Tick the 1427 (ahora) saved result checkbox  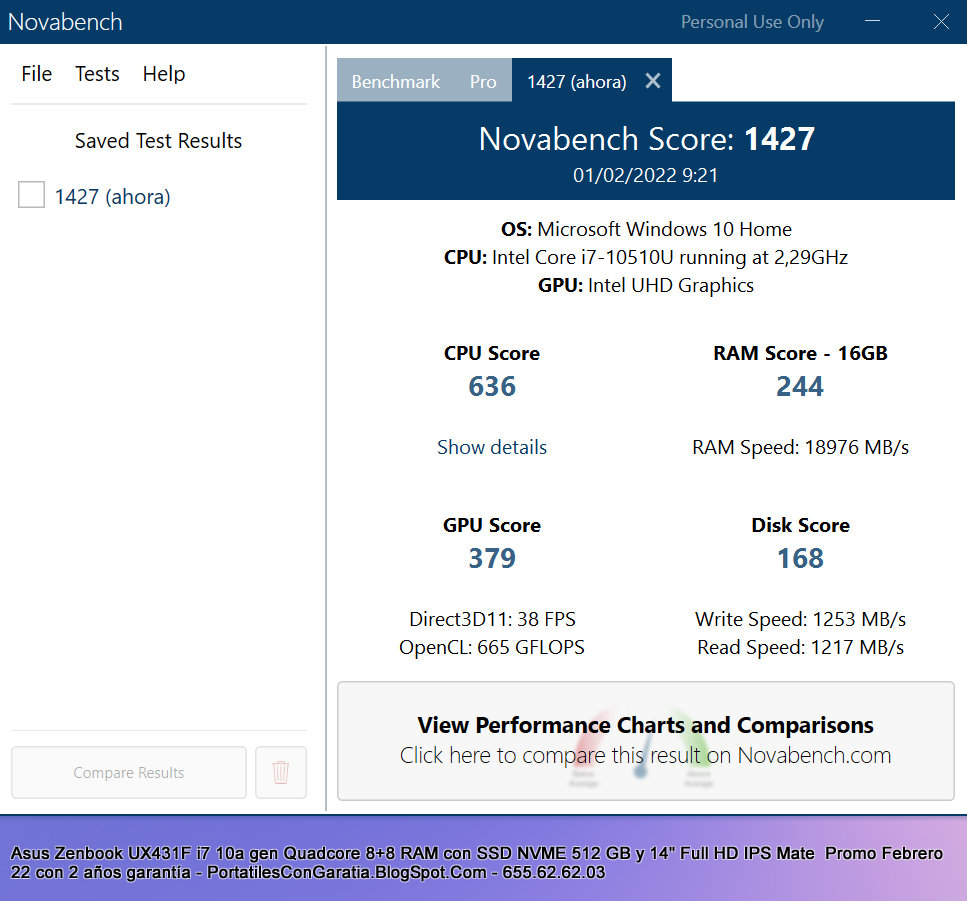tap(31, 194)
